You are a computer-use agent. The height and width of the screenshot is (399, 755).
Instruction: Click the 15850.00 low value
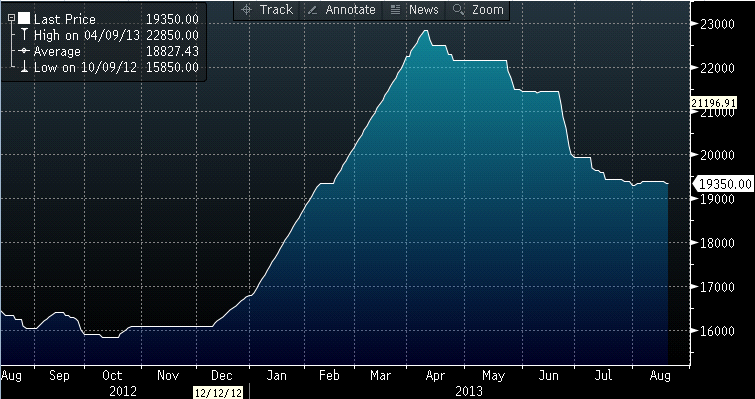[172, 67]
